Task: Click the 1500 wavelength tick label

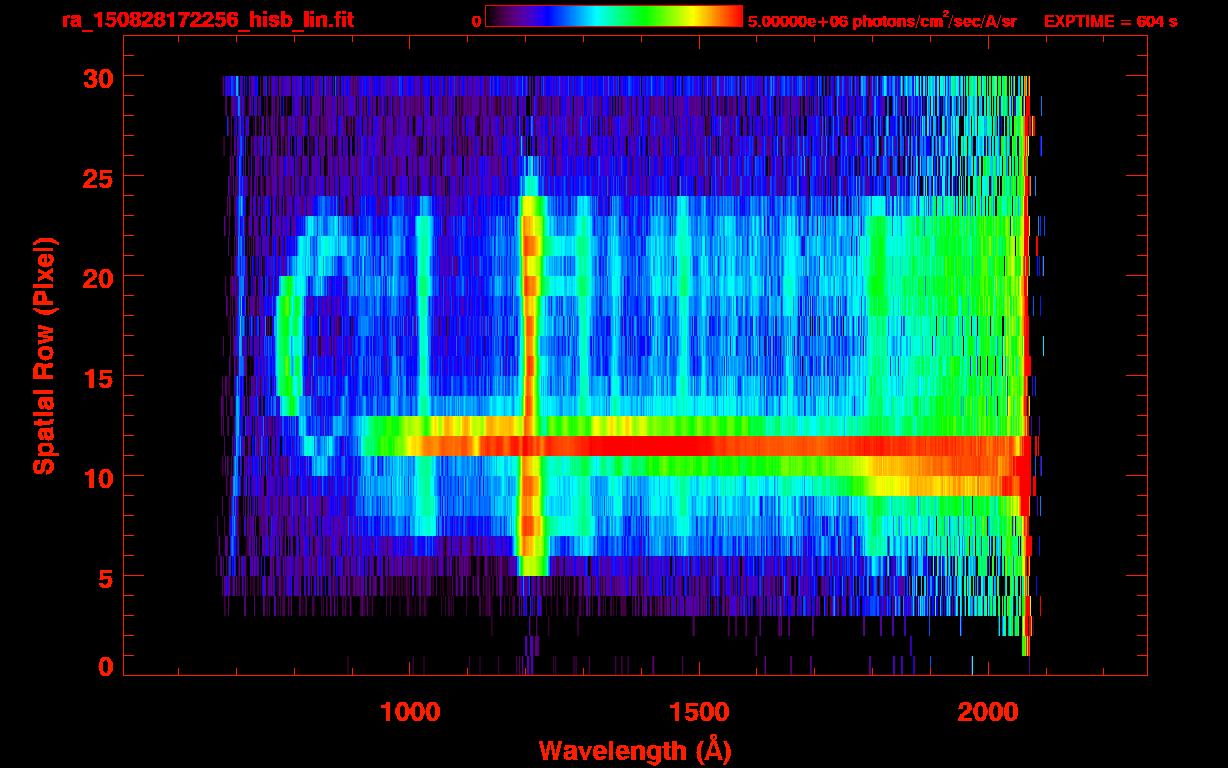Action: pos(698,712)
